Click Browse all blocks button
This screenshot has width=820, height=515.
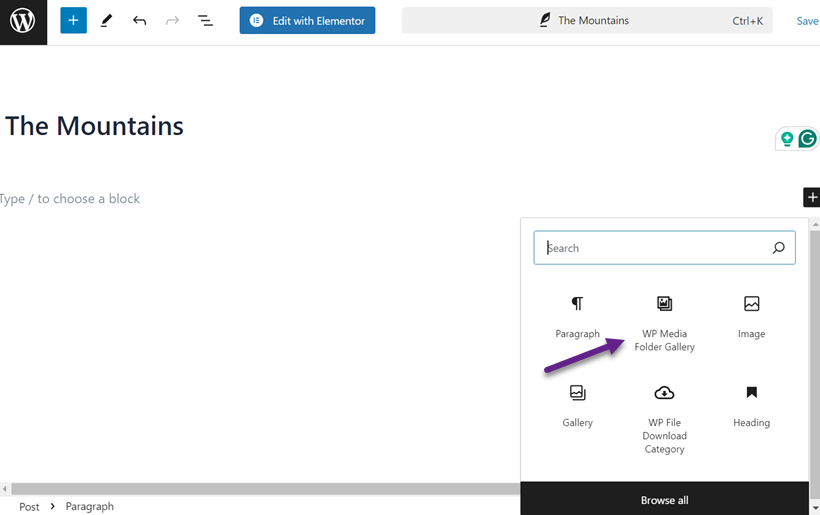[x=664, y=500]
